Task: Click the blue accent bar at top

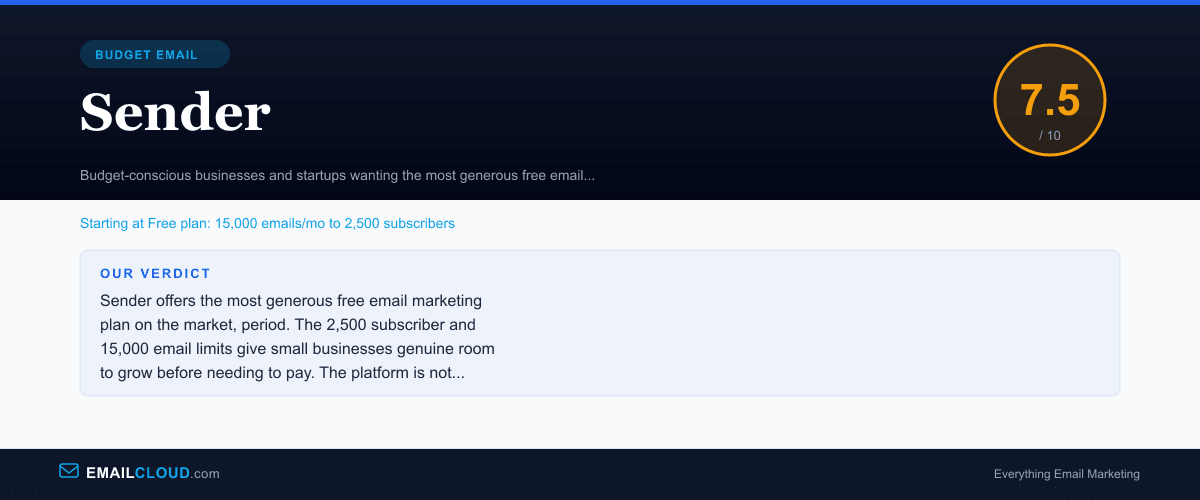Action: (600, 2)
